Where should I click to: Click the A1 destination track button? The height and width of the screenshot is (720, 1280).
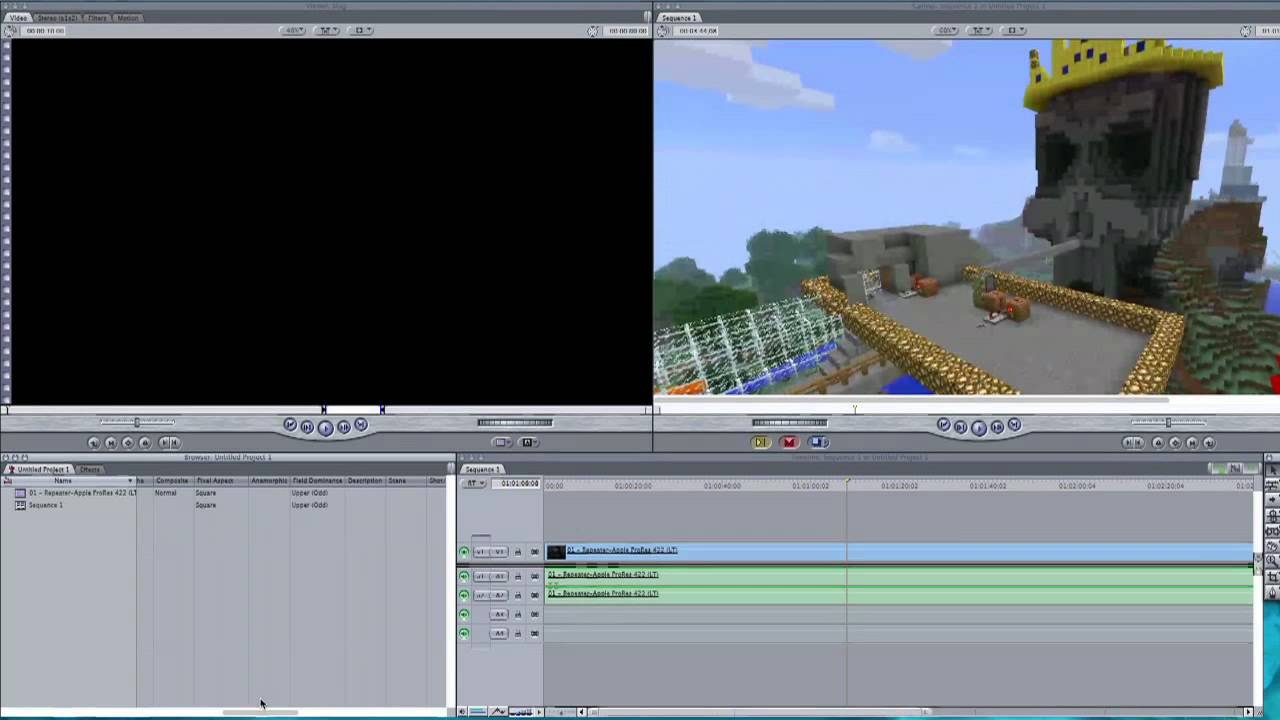(499, 576)
